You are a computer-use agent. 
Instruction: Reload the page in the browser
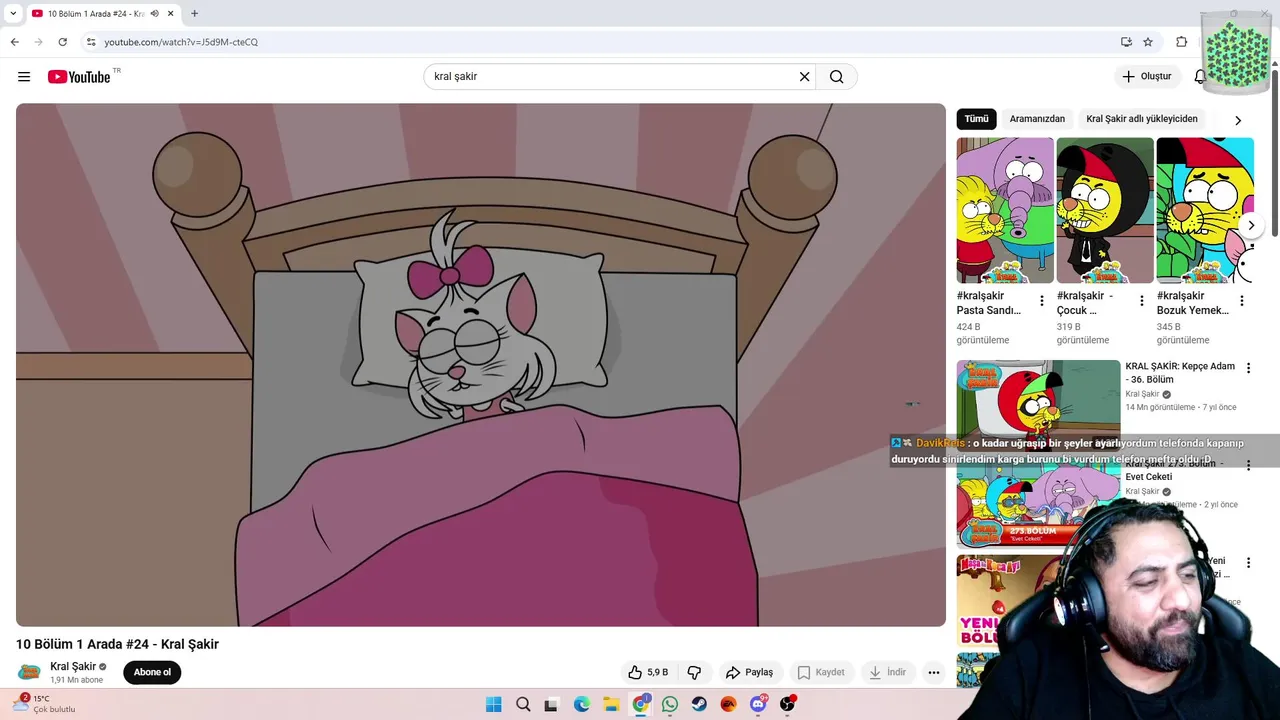click(x=62, y=42)
